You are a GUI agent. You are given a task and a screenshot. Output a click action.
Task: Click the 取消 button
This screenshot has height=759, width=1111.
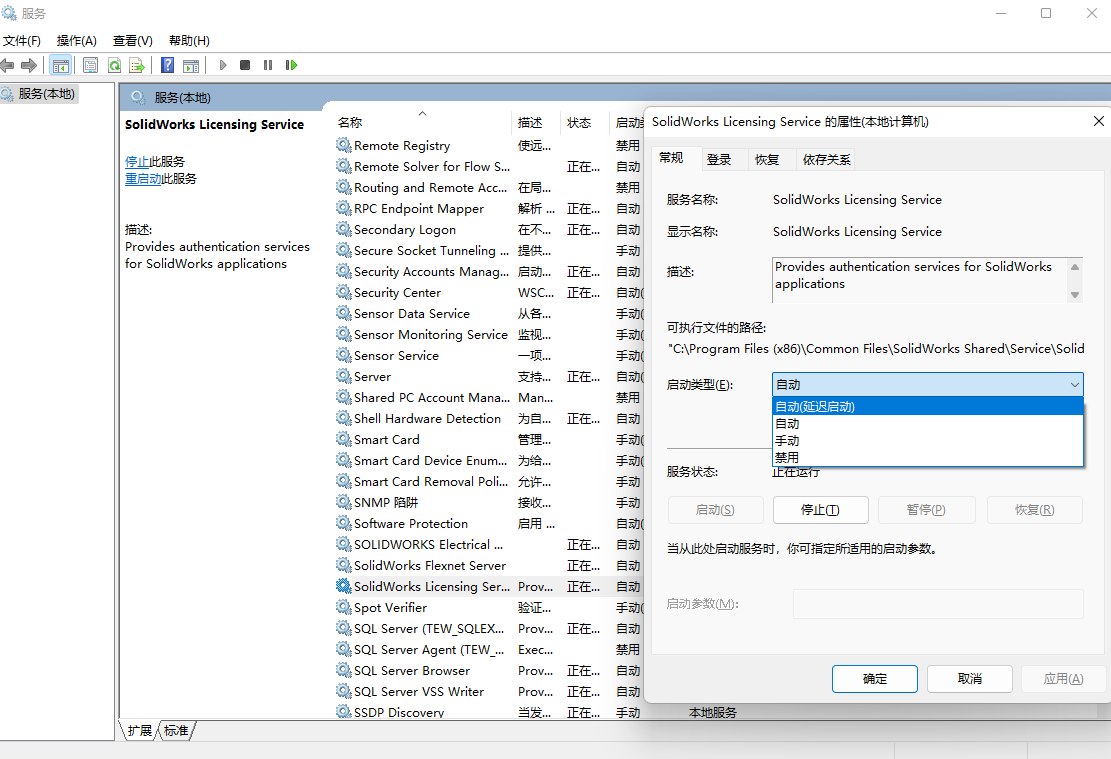click(x=970, y=679)
